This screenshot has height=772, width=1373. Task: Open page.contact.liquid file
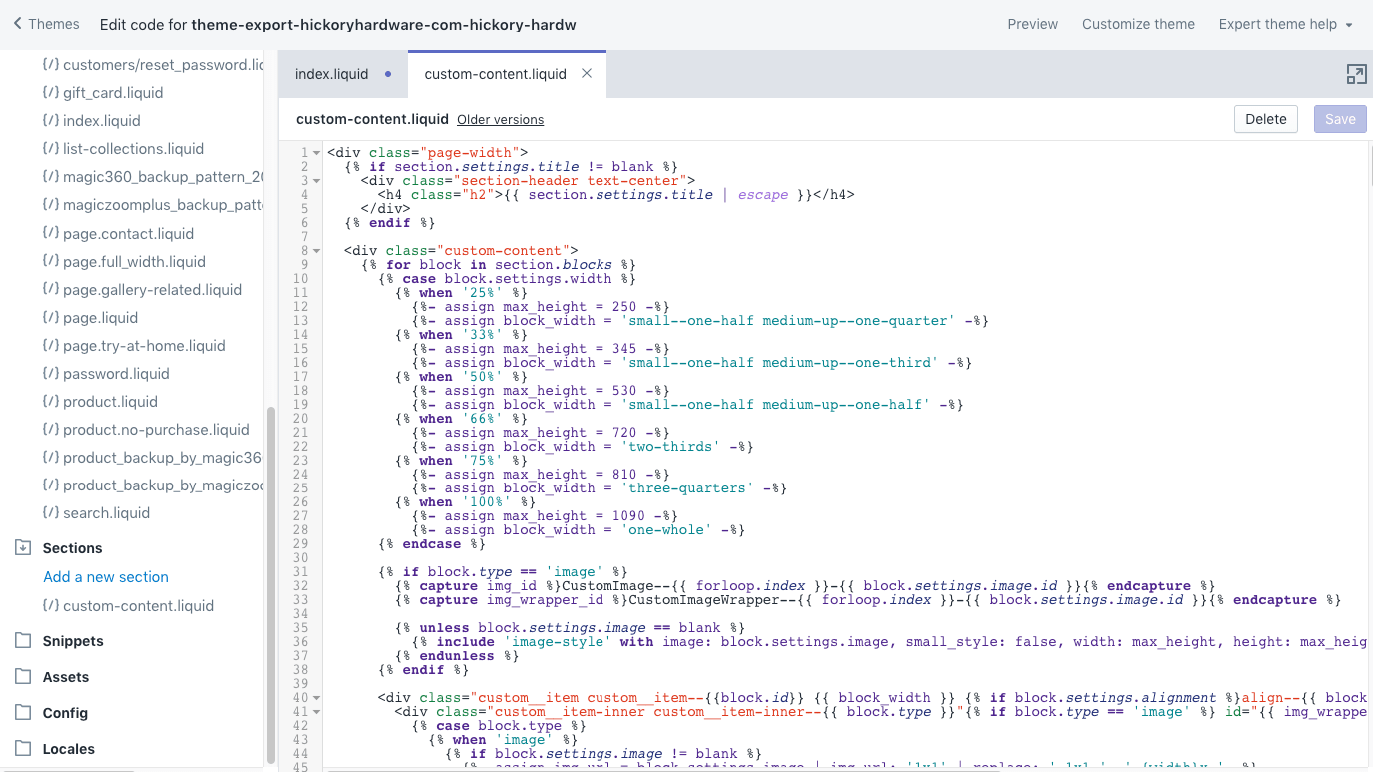point(128,233)
